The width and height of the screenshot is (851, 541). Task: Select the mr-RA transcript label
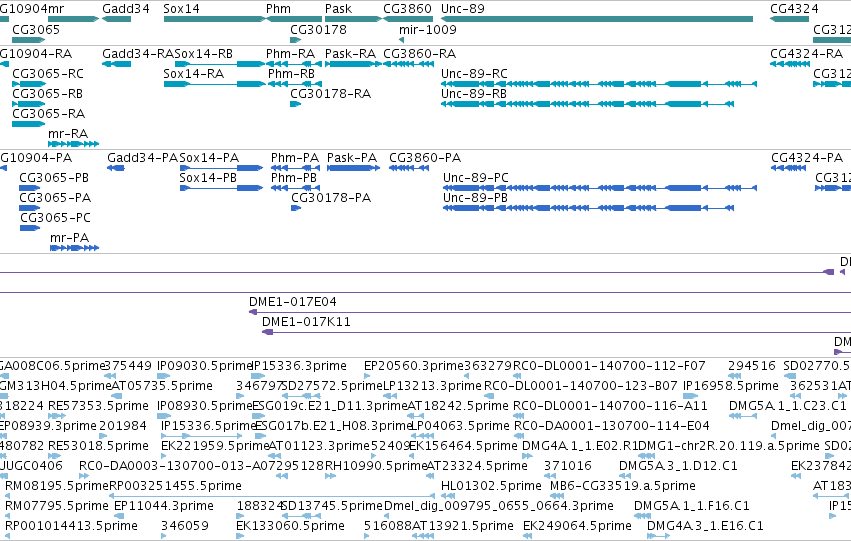[68, 133]
